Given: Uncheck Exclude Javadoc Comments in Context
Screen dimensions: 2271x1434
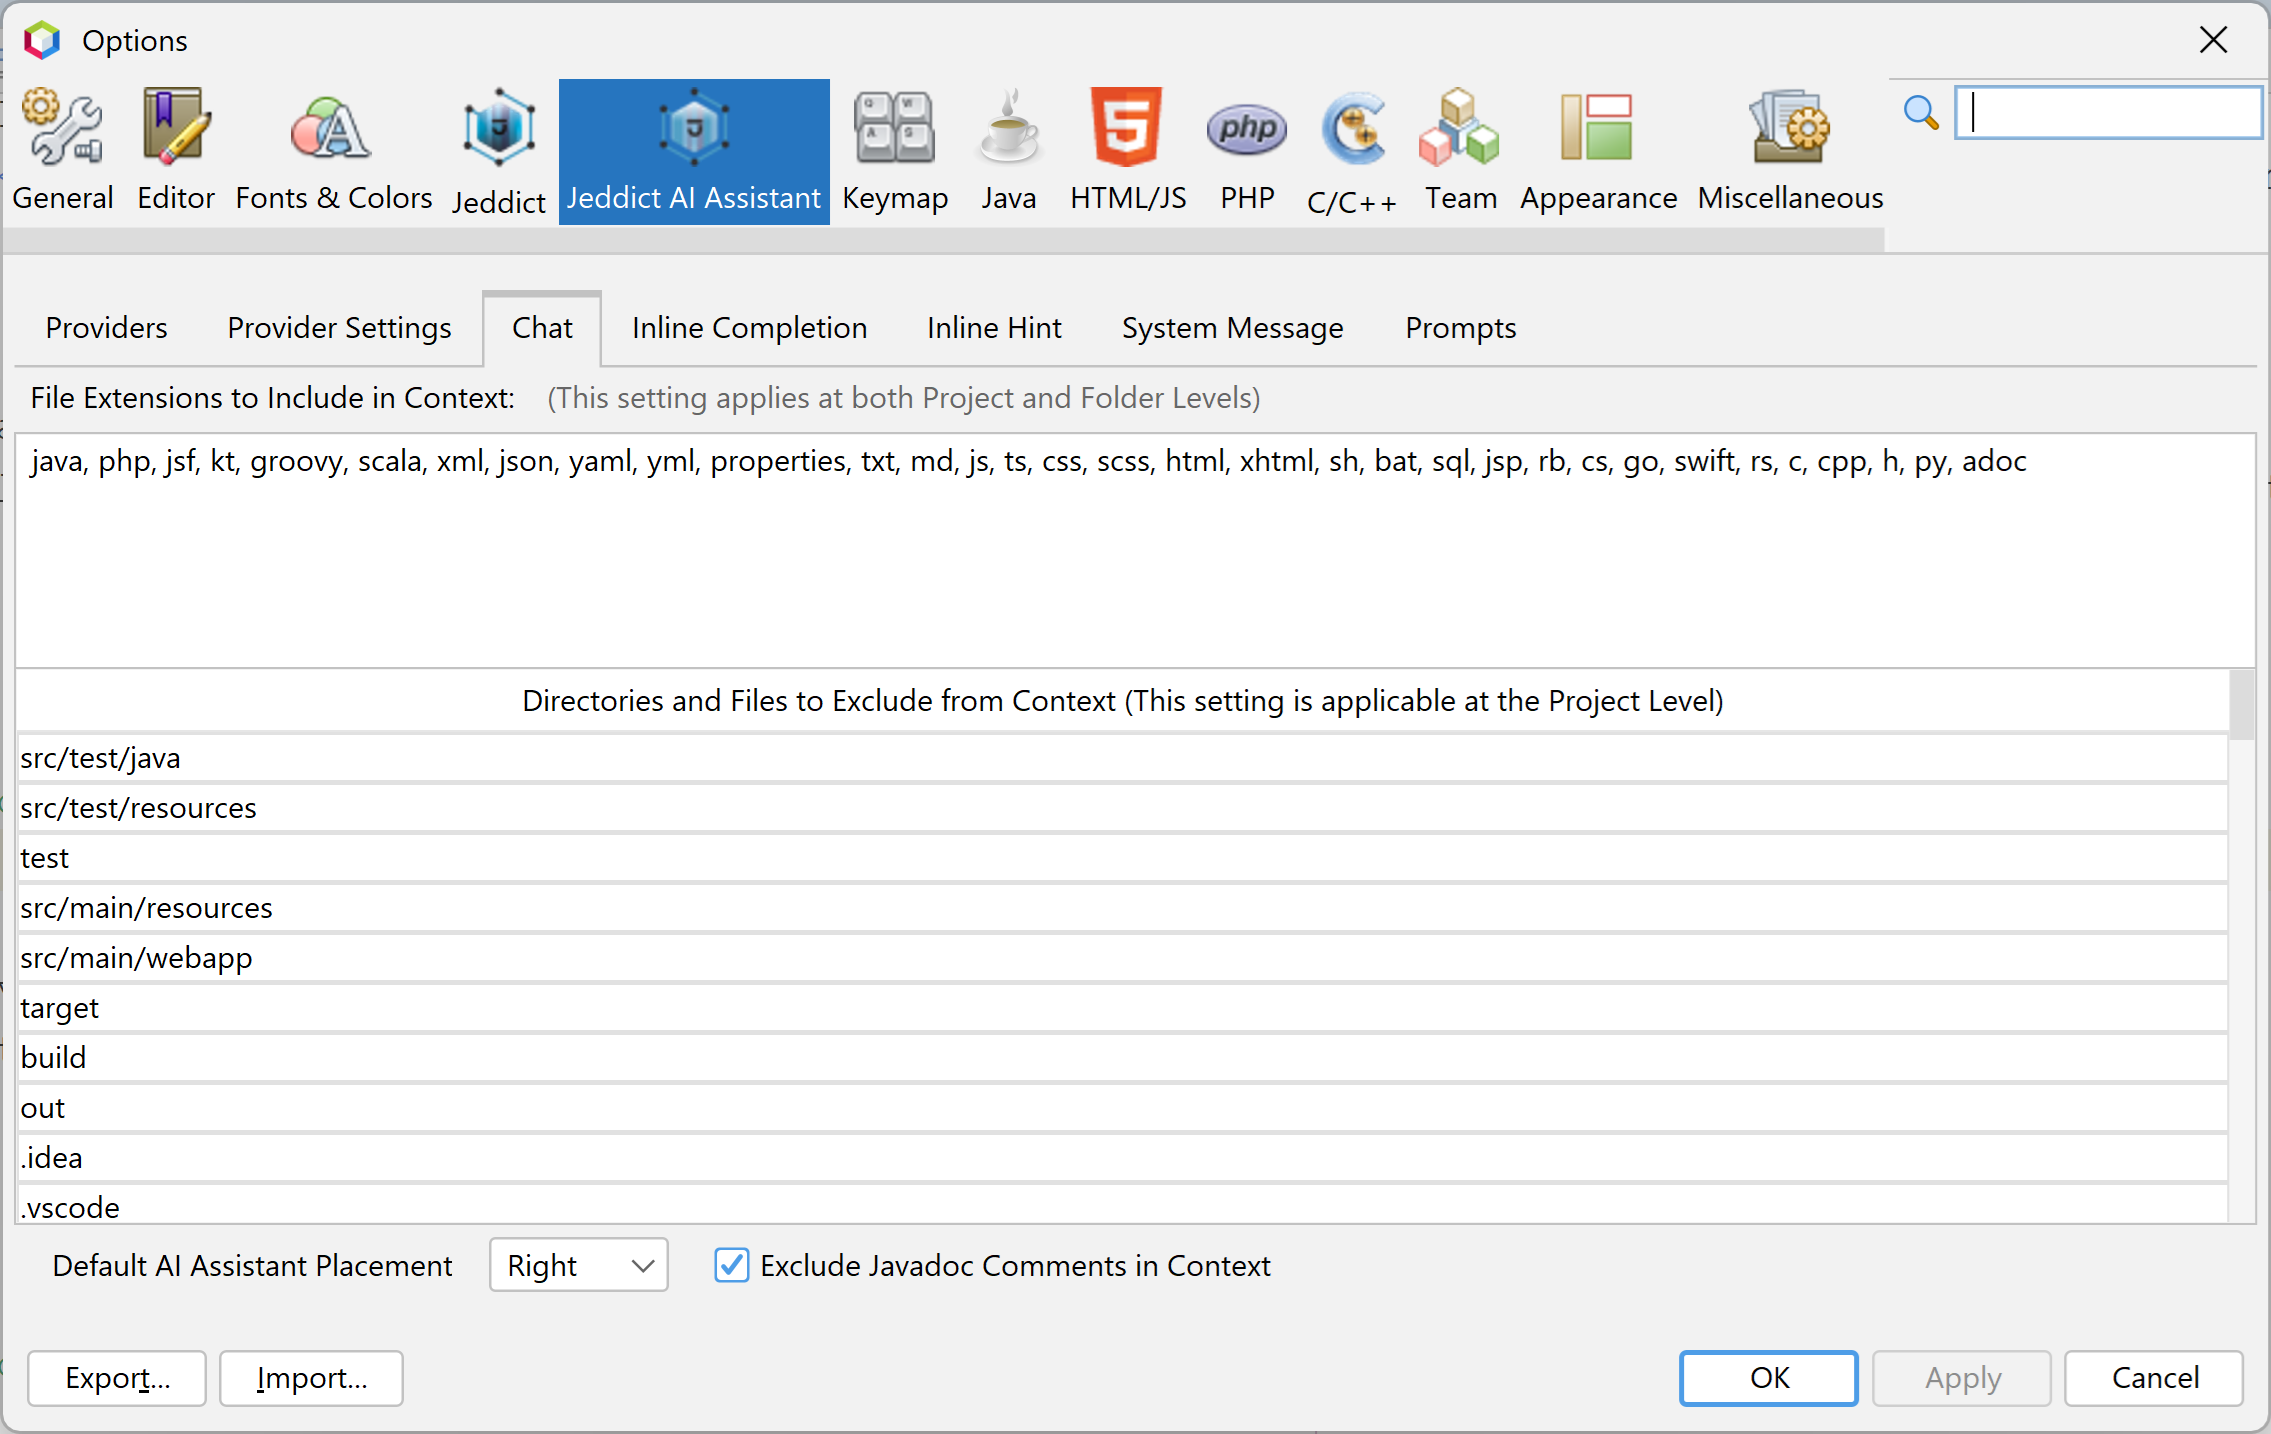Looking at the screenshot, I should [x=732, y=1265].
